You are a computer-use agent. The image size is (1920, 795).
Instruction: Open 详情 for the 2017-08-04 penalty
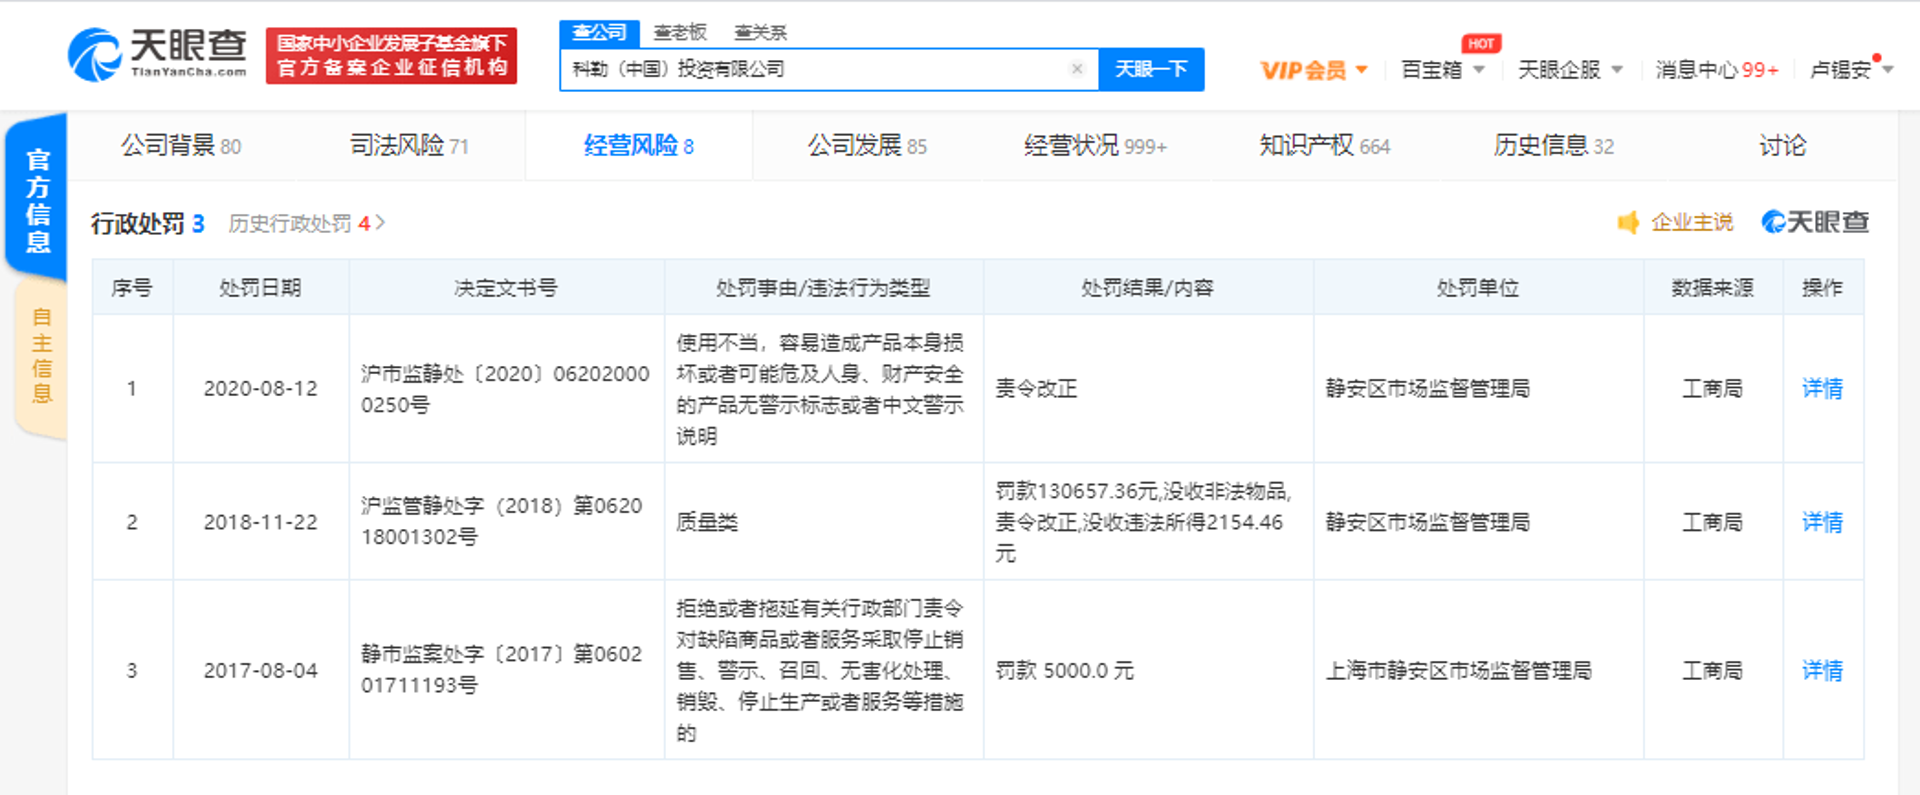pyautogui.click(x=1822, y=671)
